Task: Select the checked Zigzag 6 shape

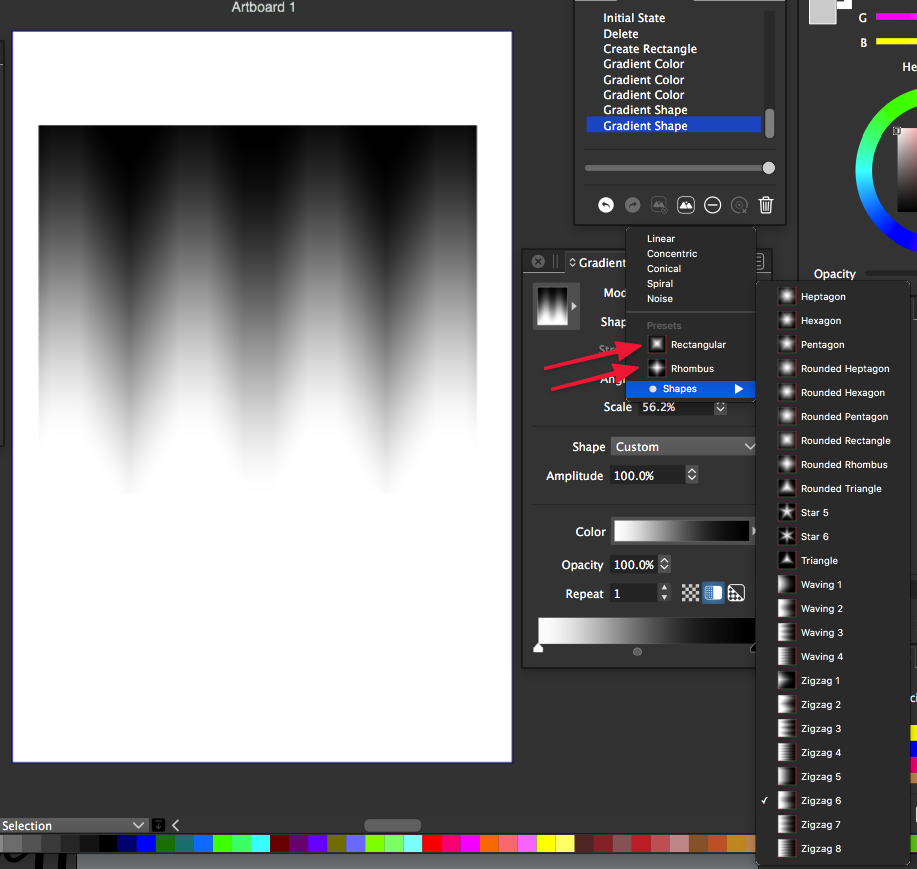Action: [820, 801]
